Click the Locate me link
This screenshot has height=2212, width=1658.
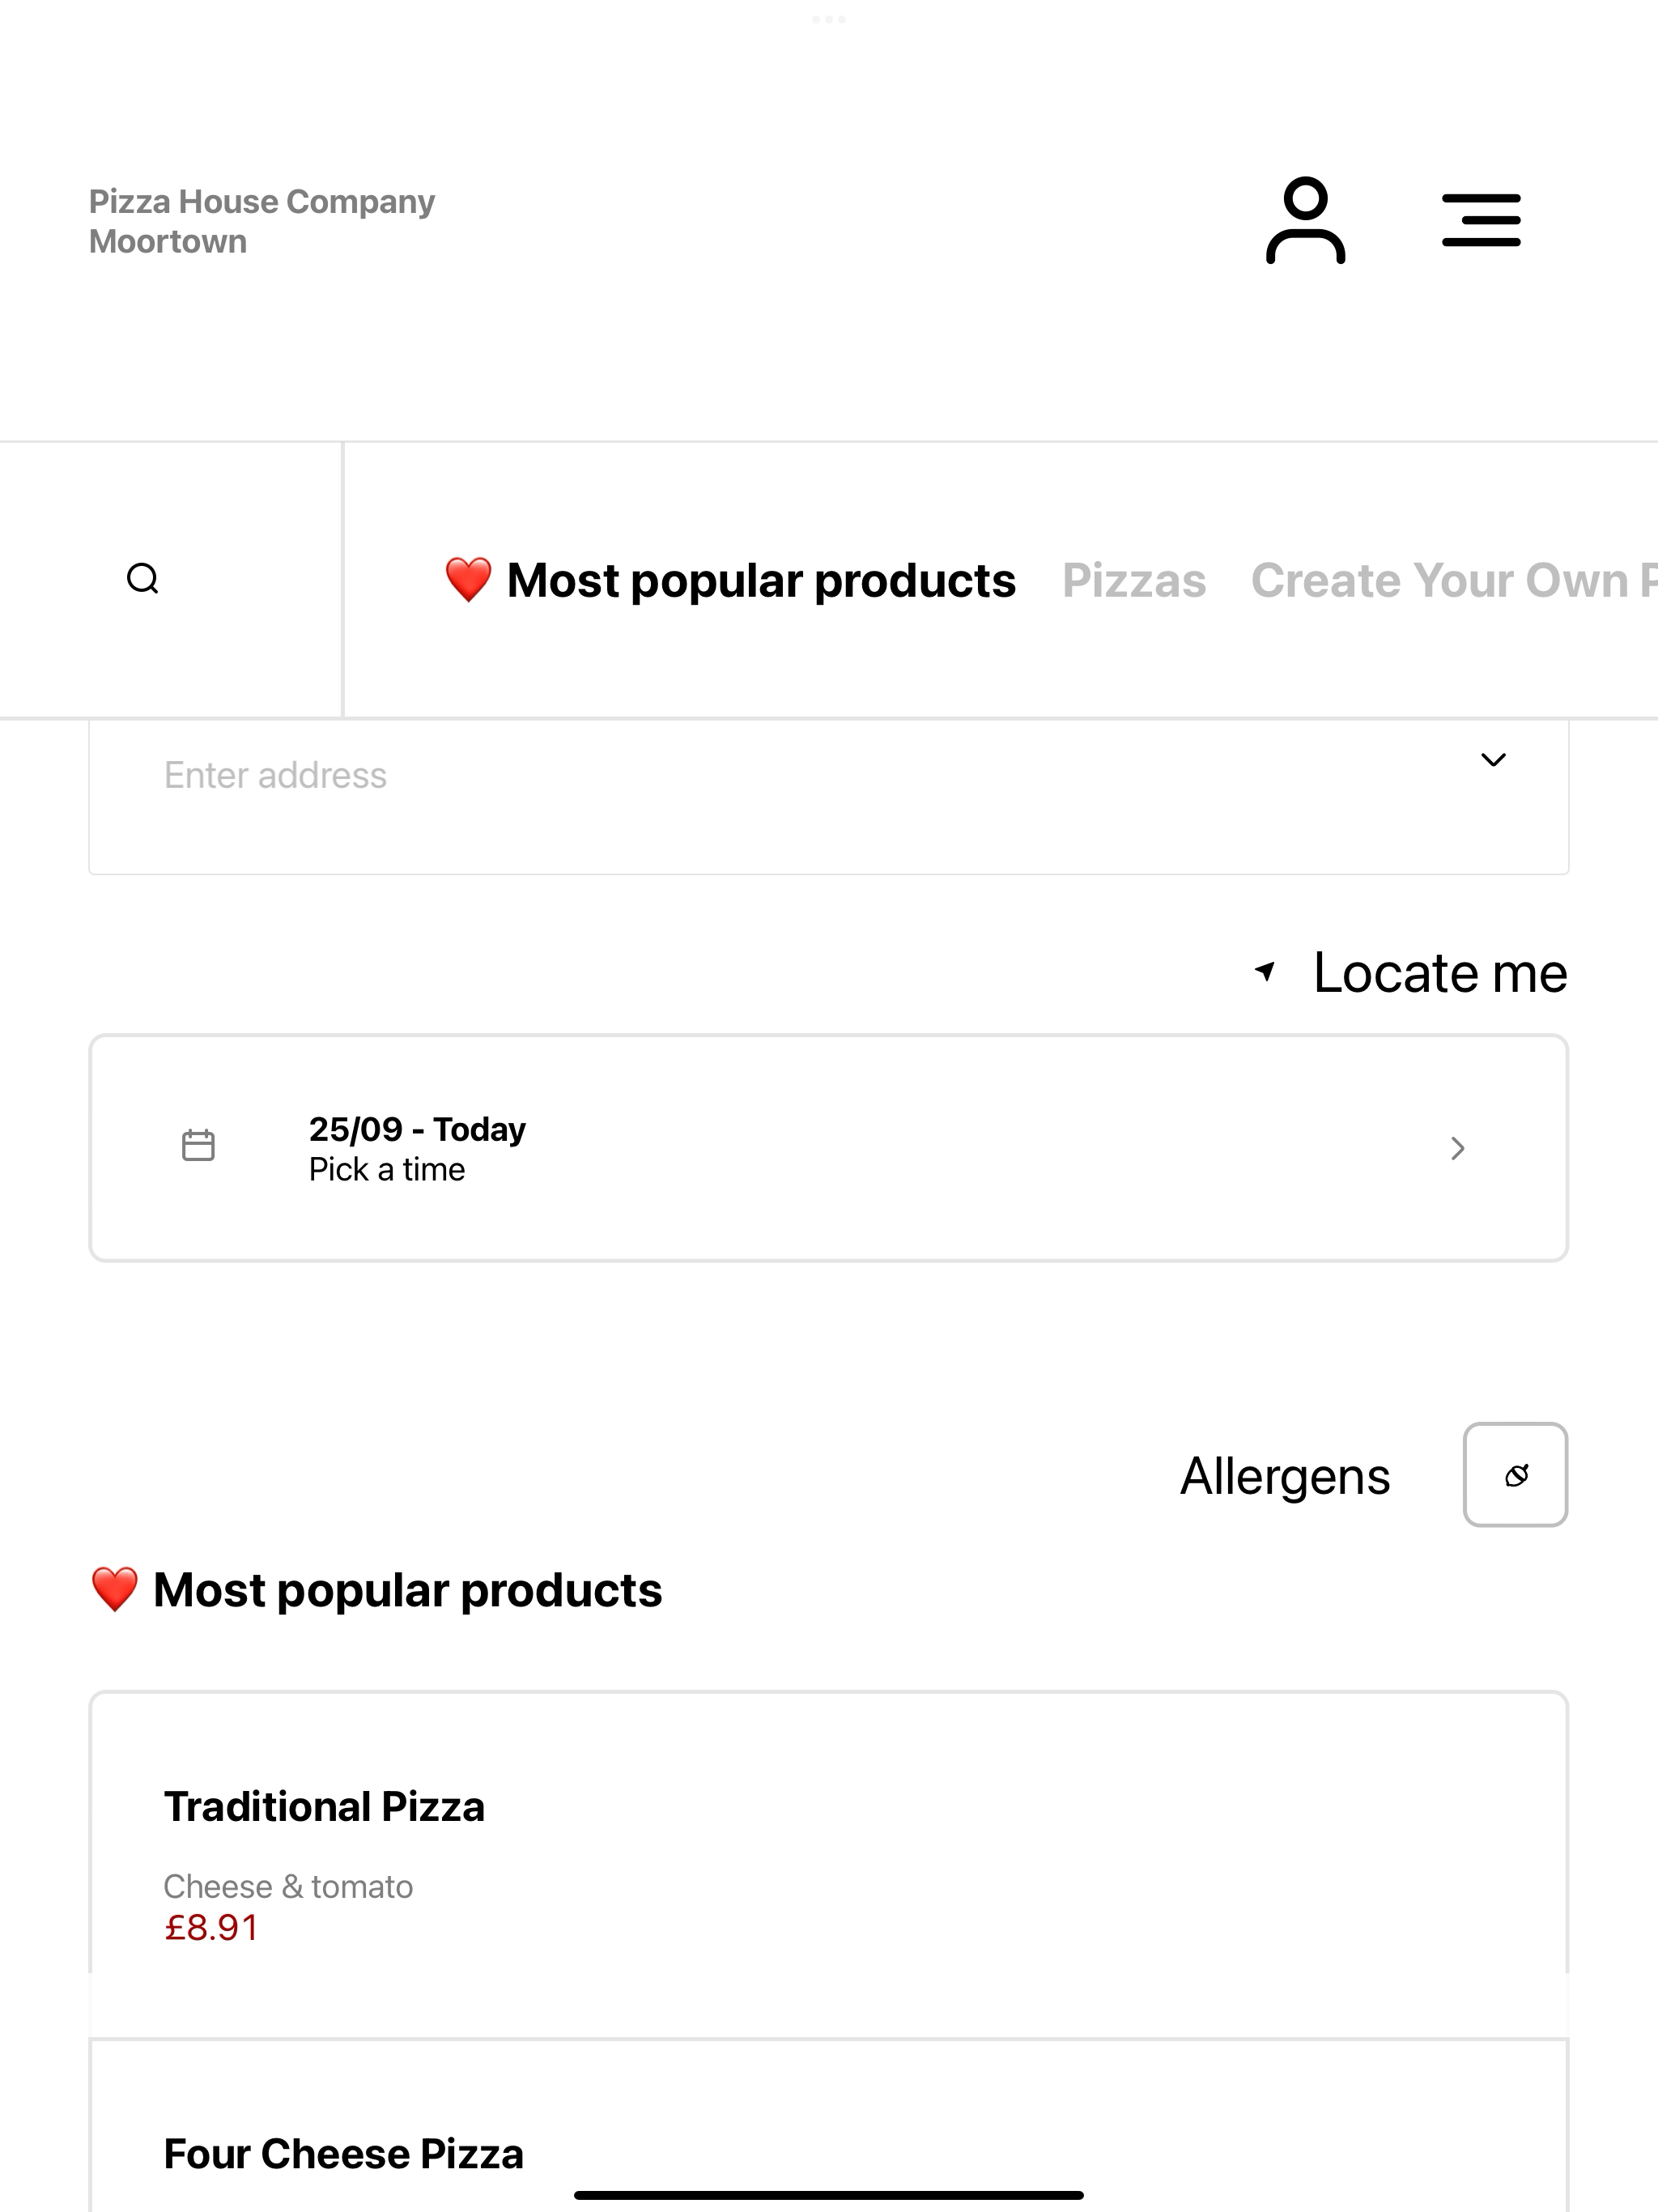point(1440,973)
